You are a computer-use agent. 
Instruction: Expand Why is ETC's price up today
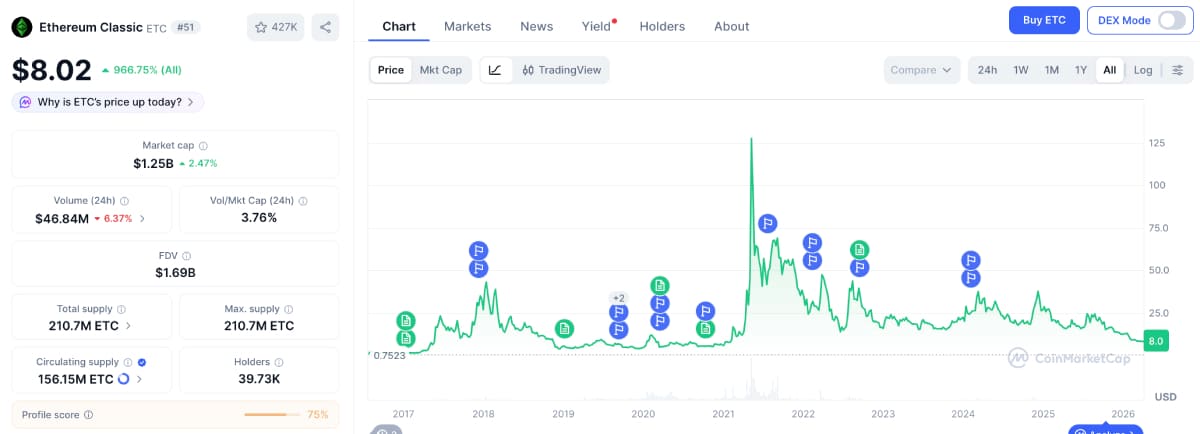pyautogui.click(x=108, y=102)
